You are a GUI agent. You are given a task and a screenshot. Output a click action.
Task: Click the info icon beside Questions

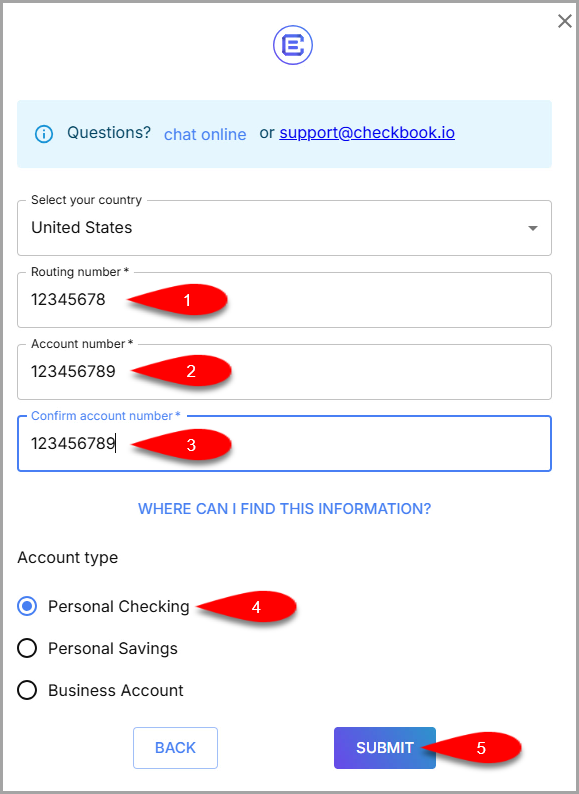click(x=44, y=134)
